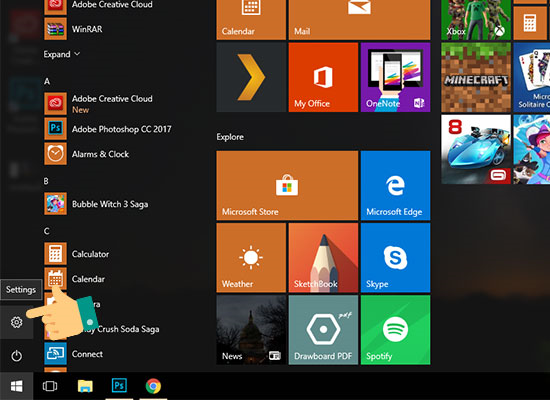
Task: Open the Microsoft Edge tile
Action: point(395,185)
